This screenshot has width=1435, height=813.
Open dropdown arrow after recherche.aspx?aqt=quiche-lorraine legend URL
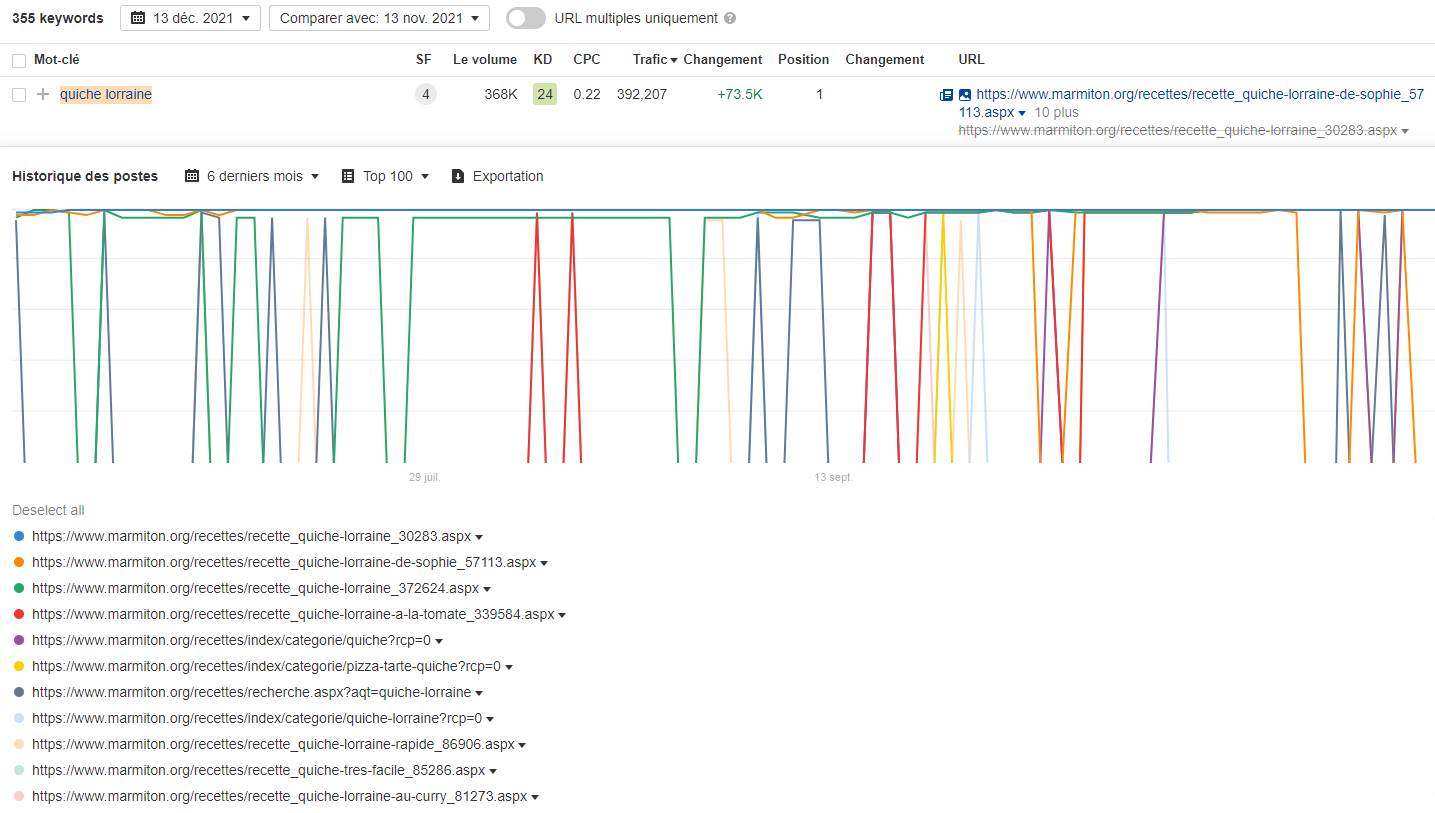pos(479,693)
